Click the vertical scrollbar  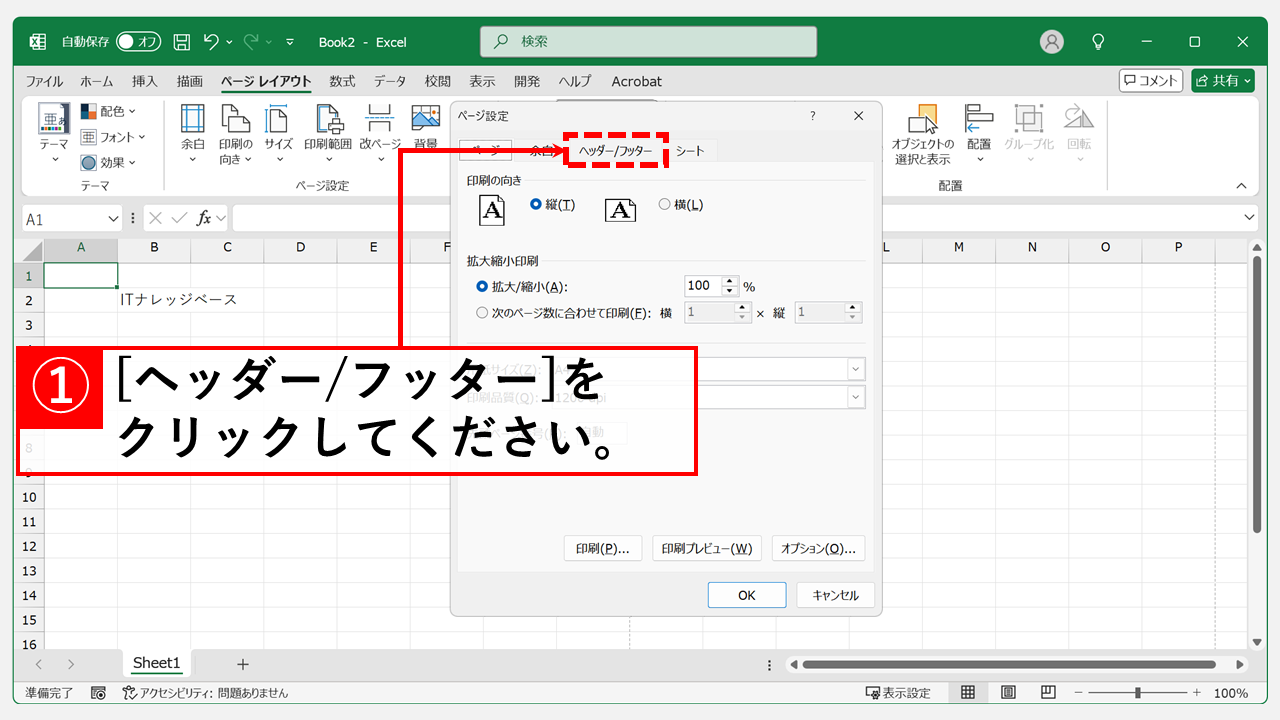coord(1256,393)
